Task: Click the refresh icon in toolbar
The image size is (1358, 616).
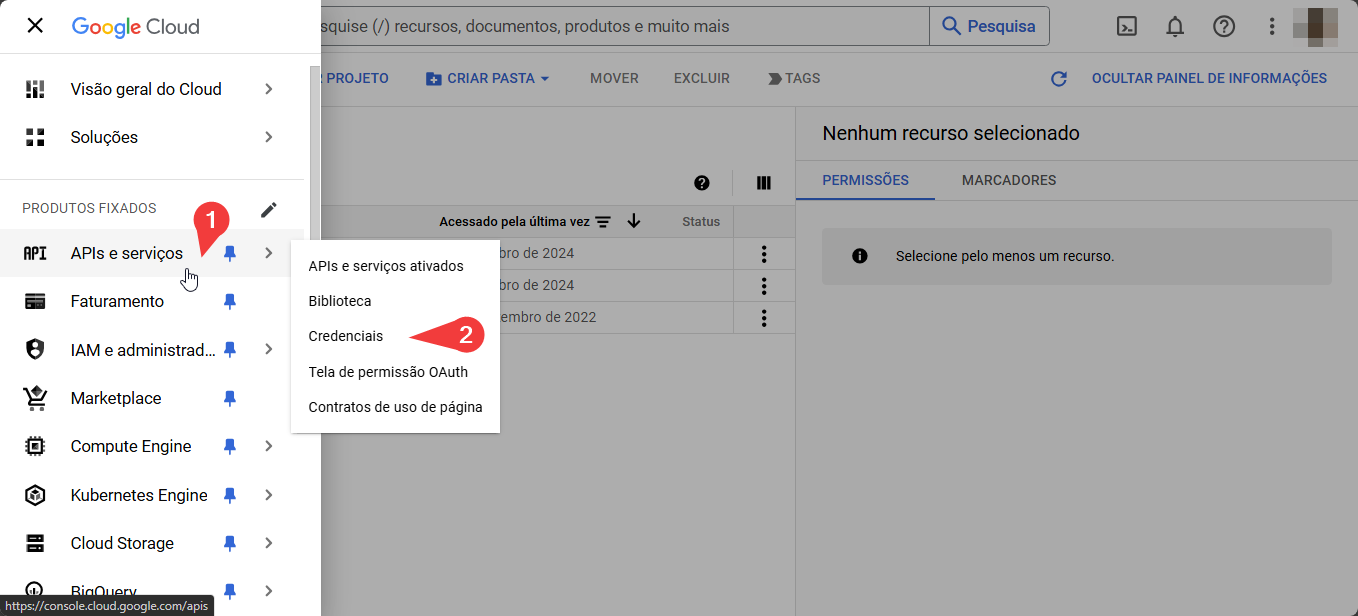Action: pos(1059,79)
